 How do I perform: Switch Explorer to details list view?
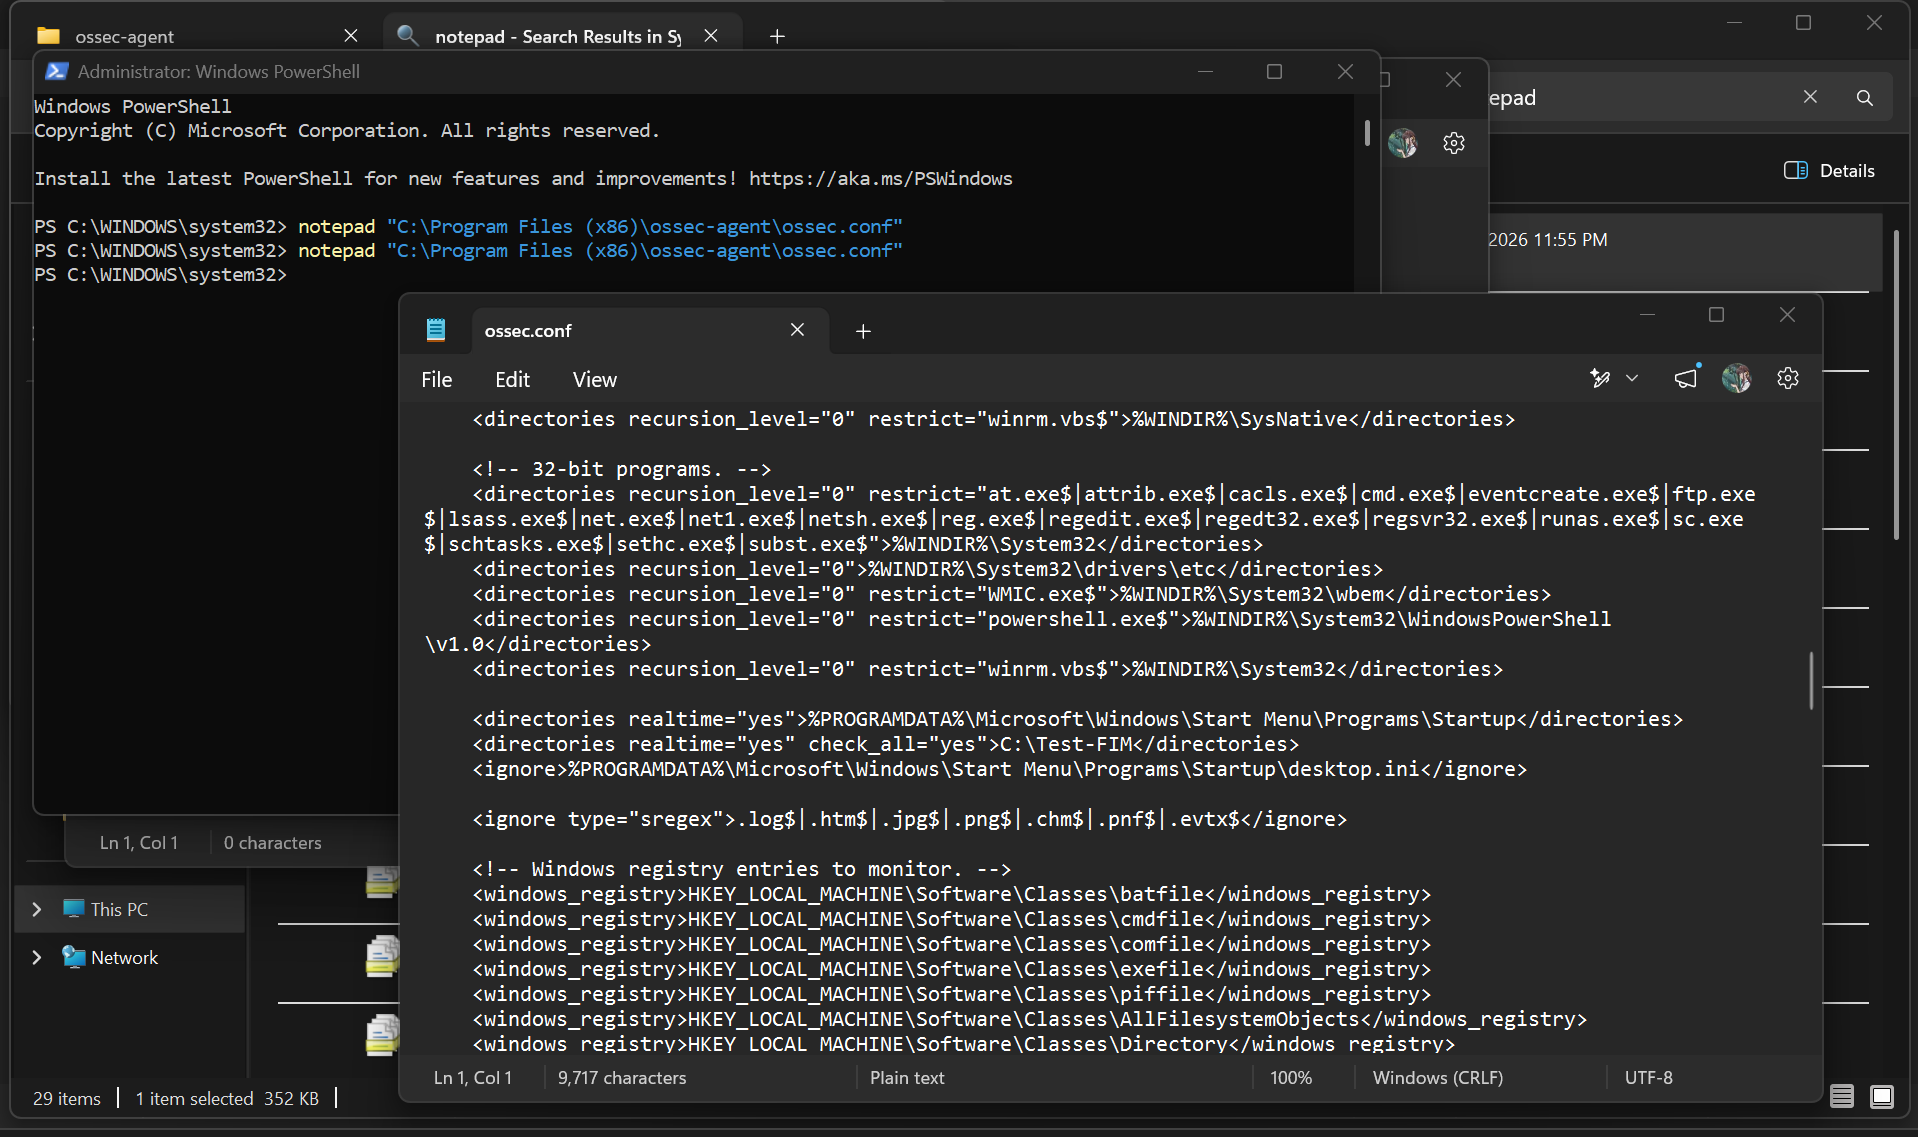tap(1842, 1096)
